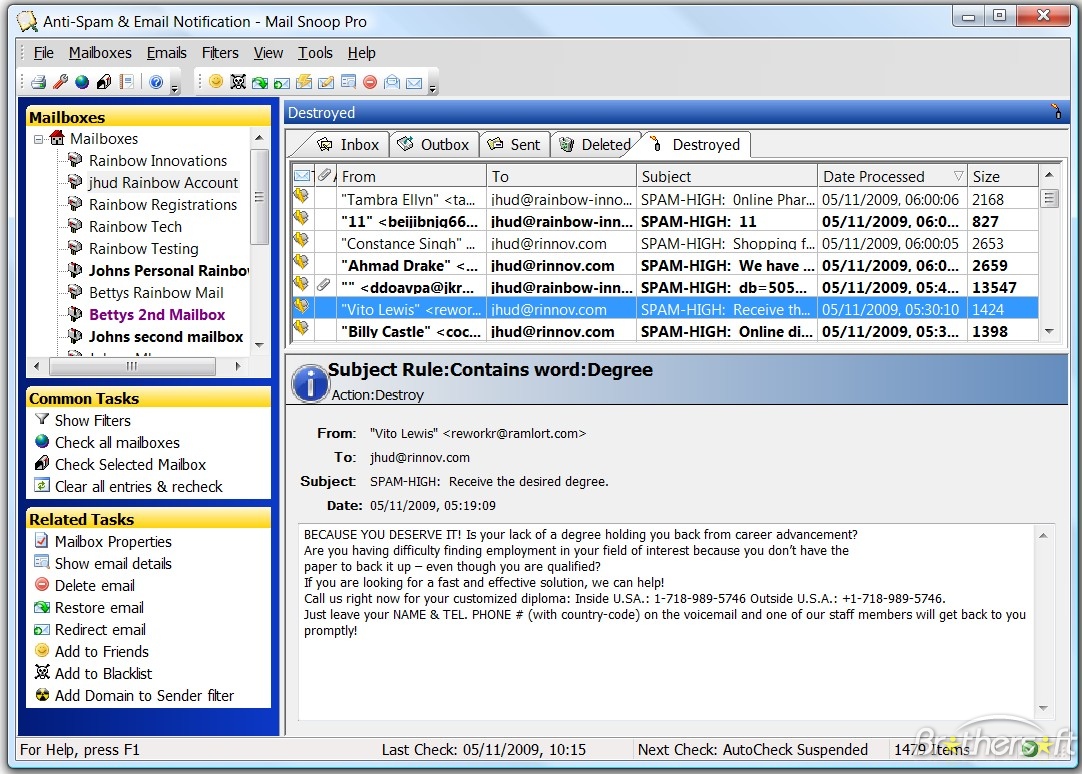Screen dimensions: 1082x774
Task: Click the blue info icon beside Subject Rule
Action: (x=310, y=383)
